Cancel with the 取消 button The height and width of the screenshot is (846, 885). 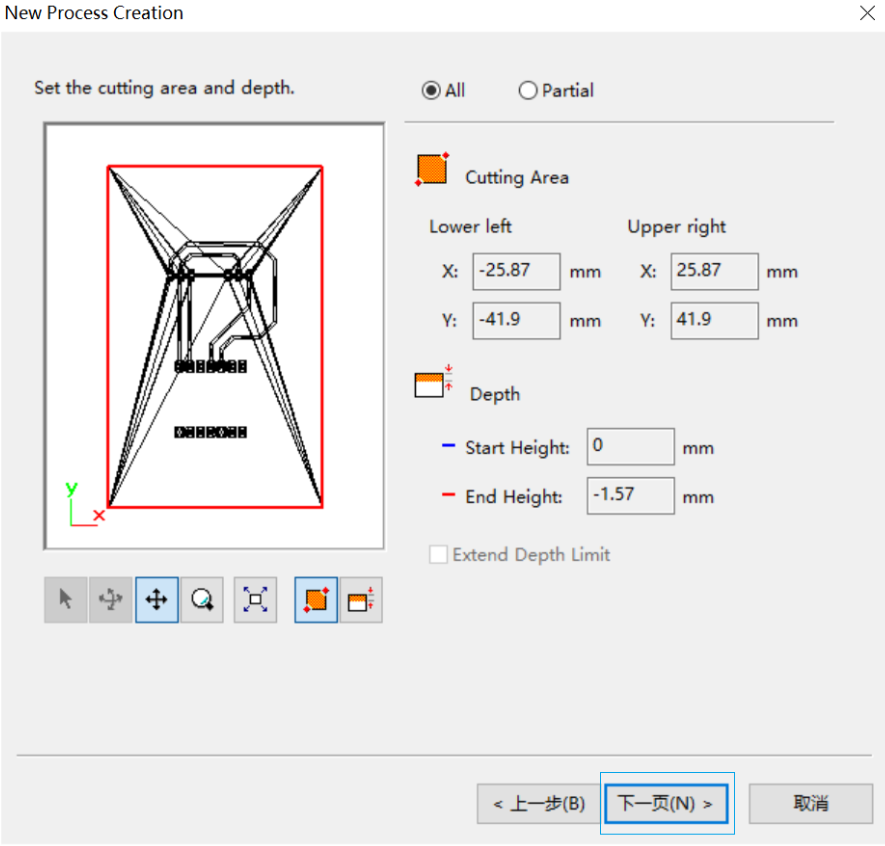[x=810, y=803]
